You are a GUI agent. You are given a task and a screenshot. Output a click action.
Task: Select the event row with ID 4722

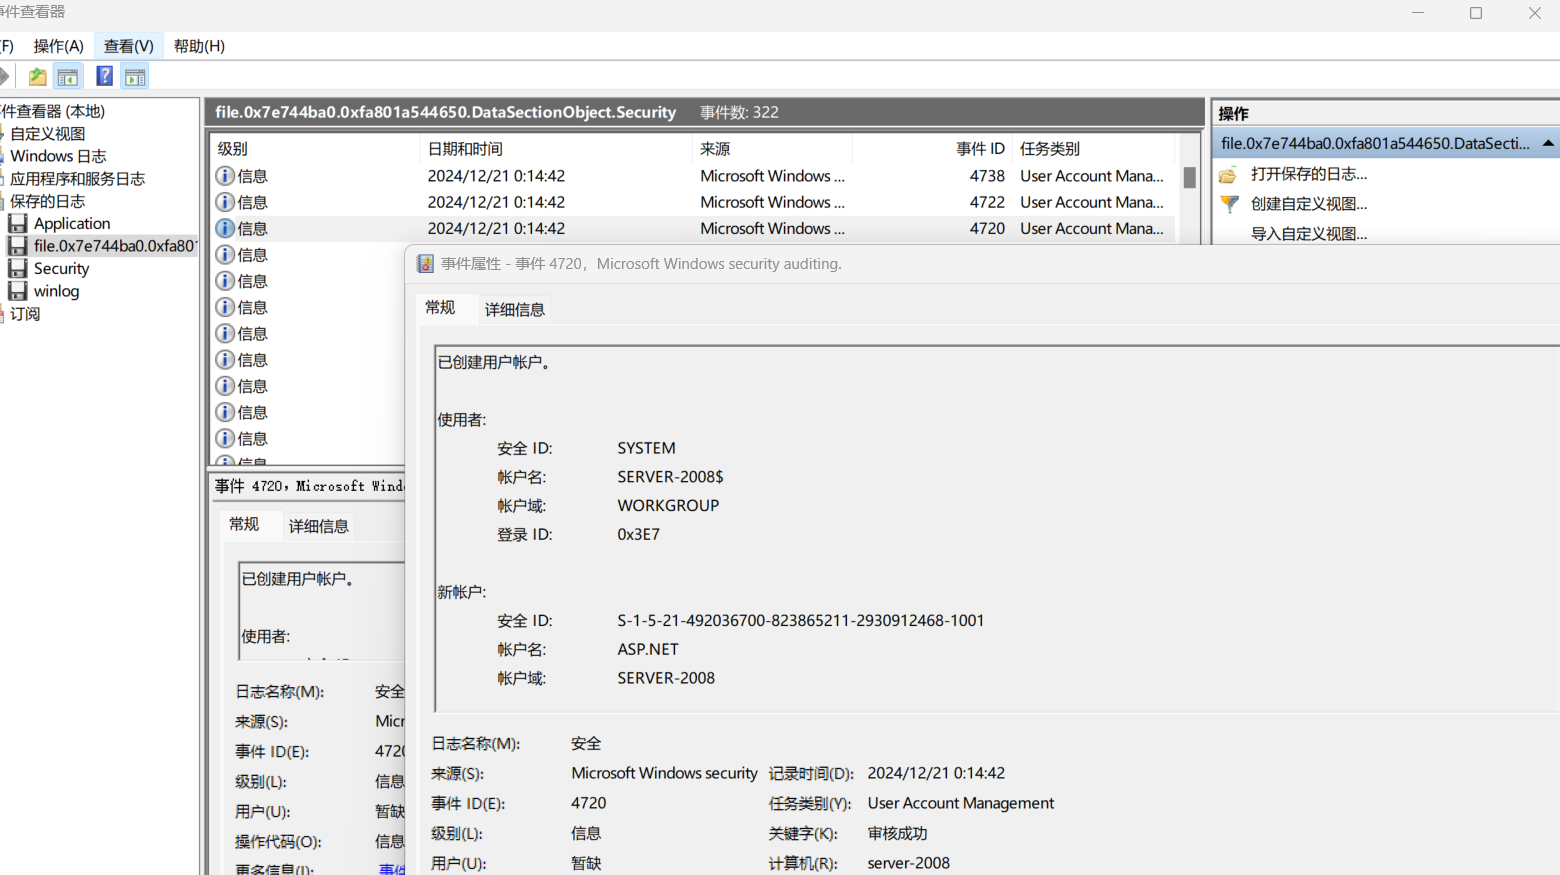point(692,202)
